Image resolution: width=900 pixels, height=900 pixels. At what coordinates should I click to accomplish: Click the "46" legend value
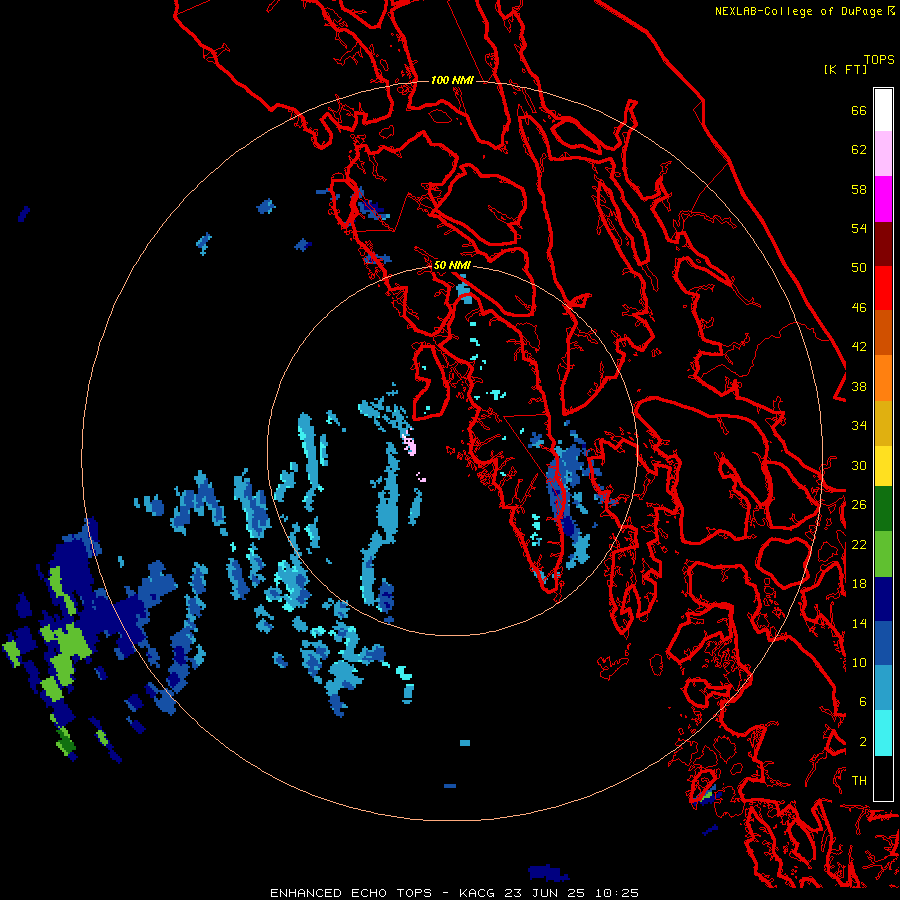click(859, 308)
